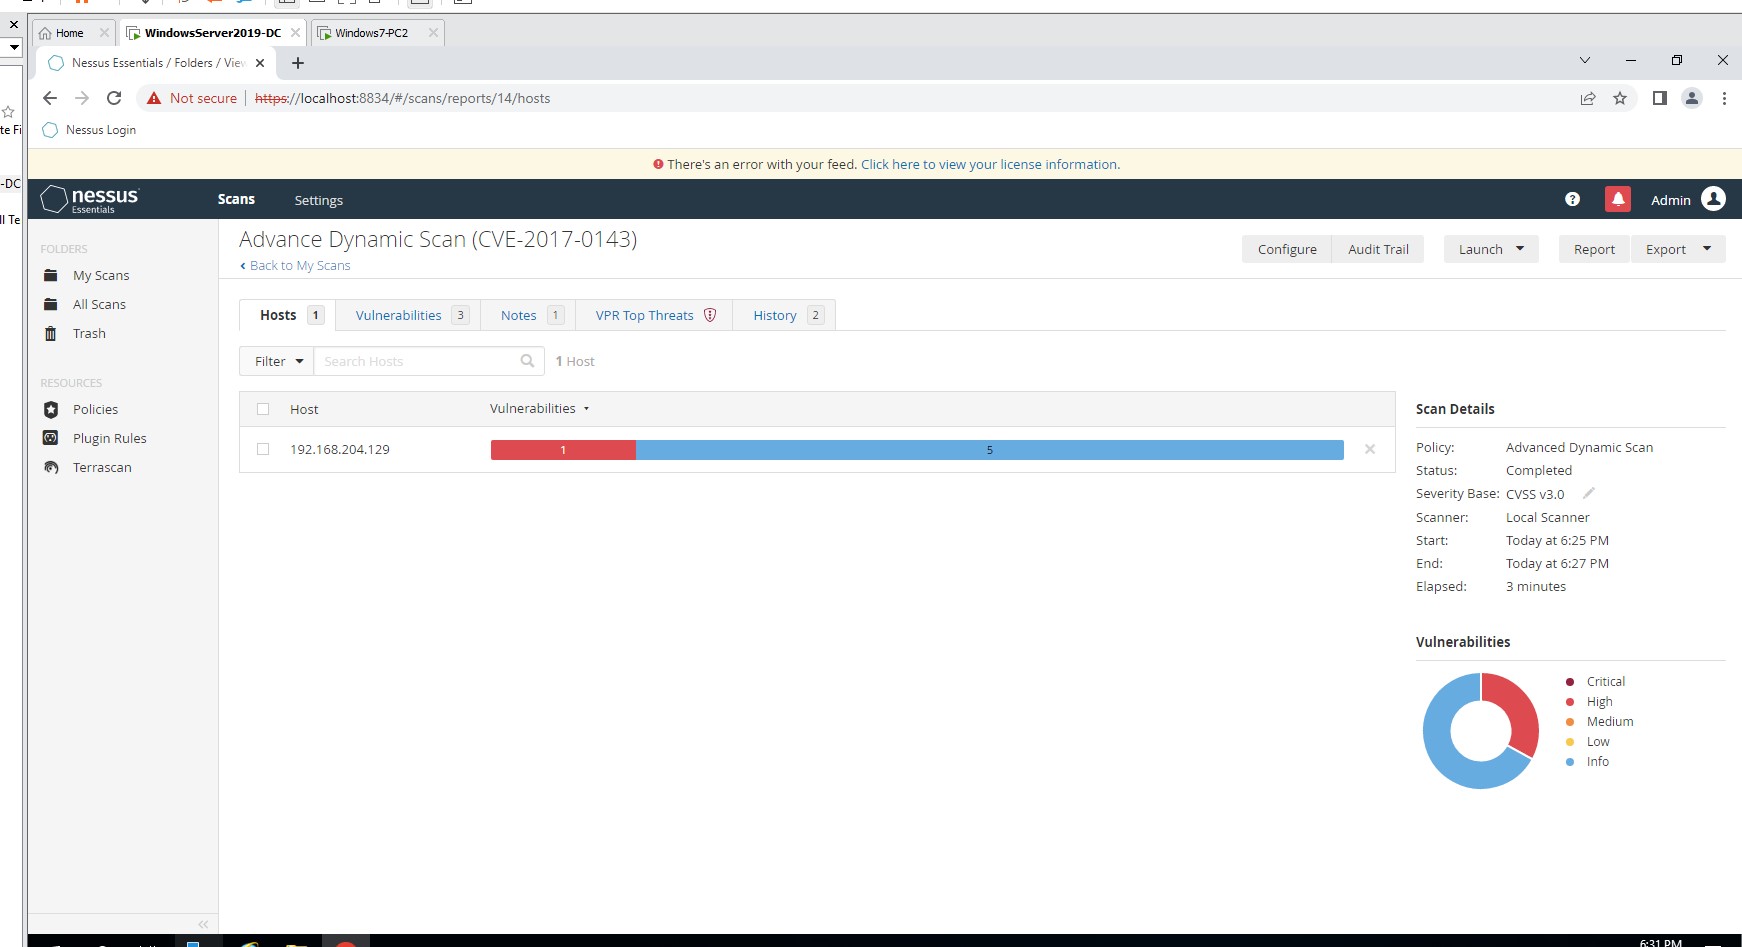This screenshot has width=1742, height=947.
Task: Click the Configure button
Action: coord(1287,249)
